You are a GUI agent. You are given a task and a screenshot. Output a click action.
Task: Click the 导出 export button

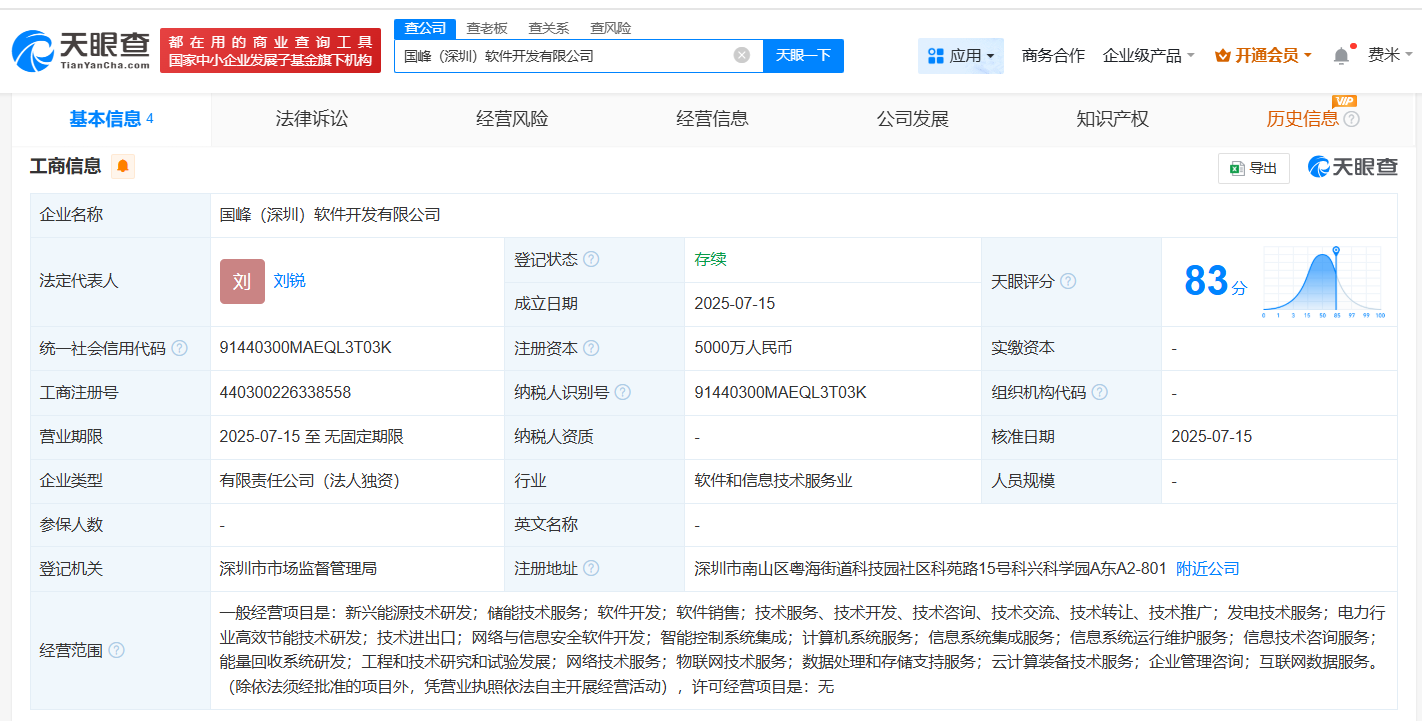click(x=1253, y=168)
